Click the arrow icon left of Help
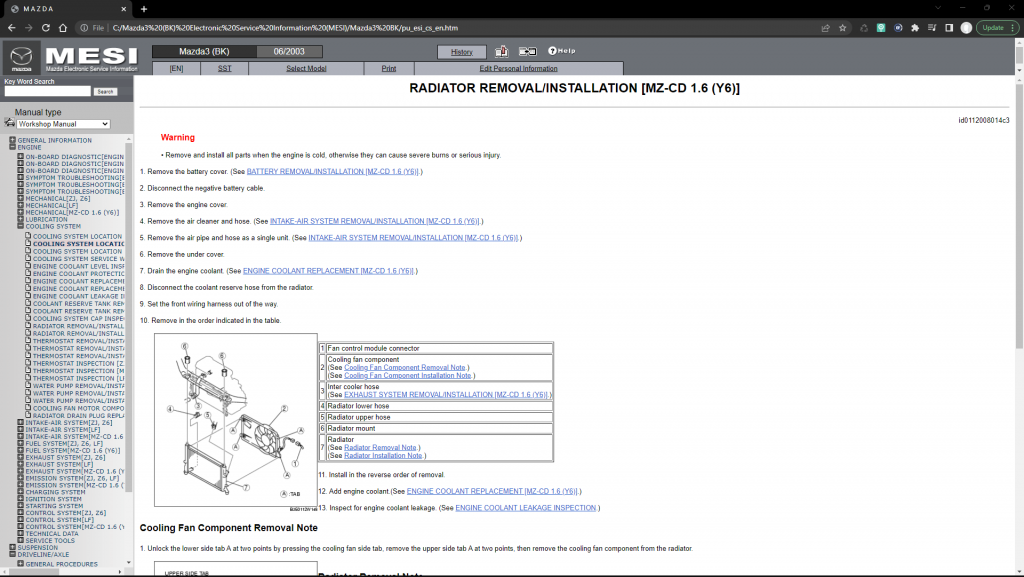 [x=528, y=51]
